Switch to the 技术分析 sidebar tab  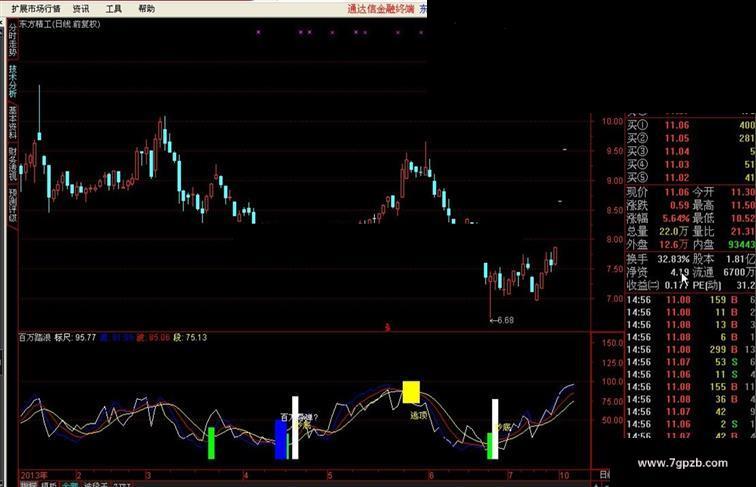13,81
